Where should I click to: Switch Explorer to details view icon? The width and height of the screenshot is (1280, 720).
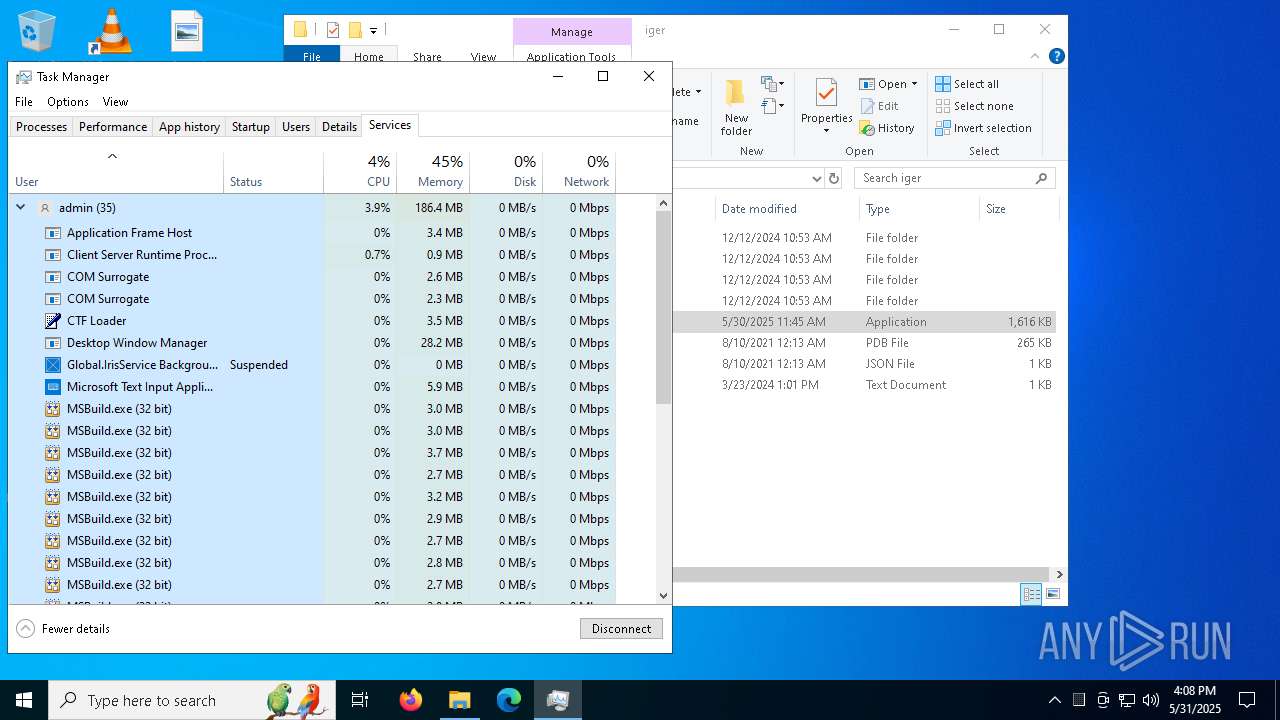click(x=1031, y=594)
